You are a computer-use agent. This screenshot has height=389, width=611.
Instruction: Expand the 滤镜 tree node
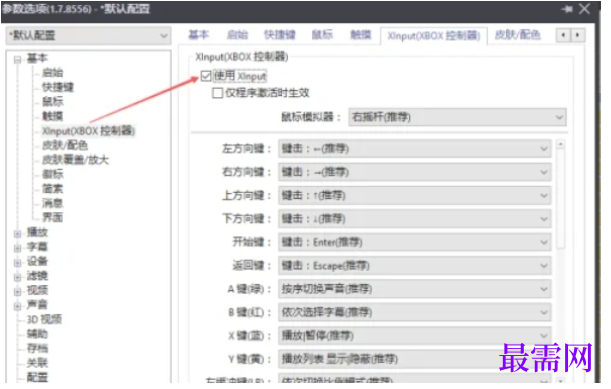tap(18, 277)
